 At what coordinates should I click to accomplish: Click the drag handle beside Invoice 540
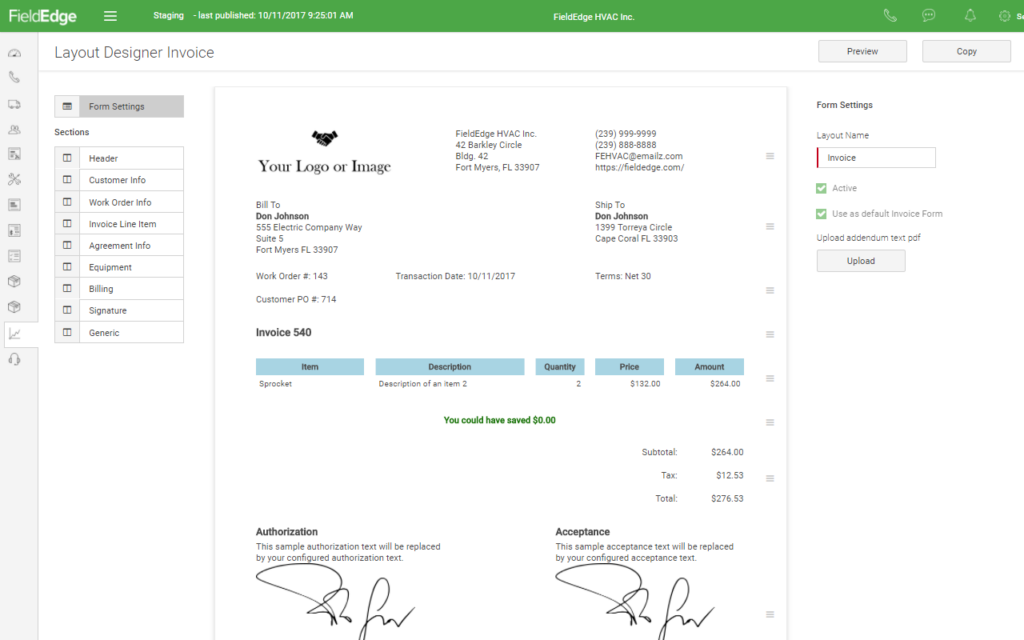(x=769, y=334)
